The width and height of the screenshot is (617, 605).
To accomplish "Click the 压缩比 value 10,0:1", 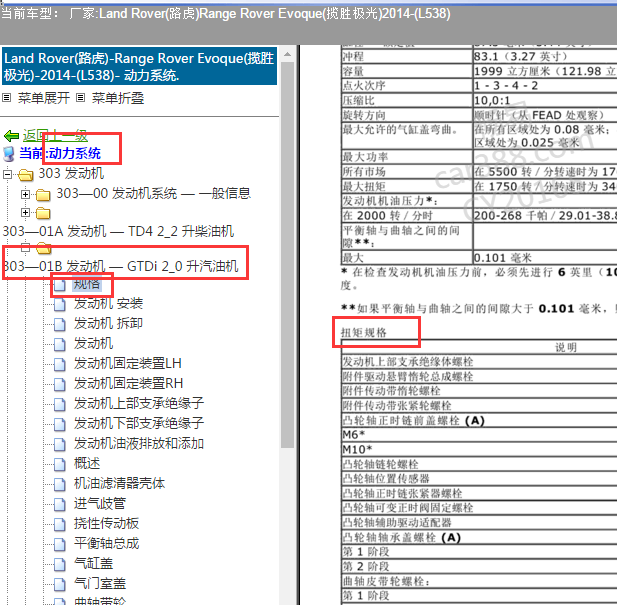I will tap(492, 101).
